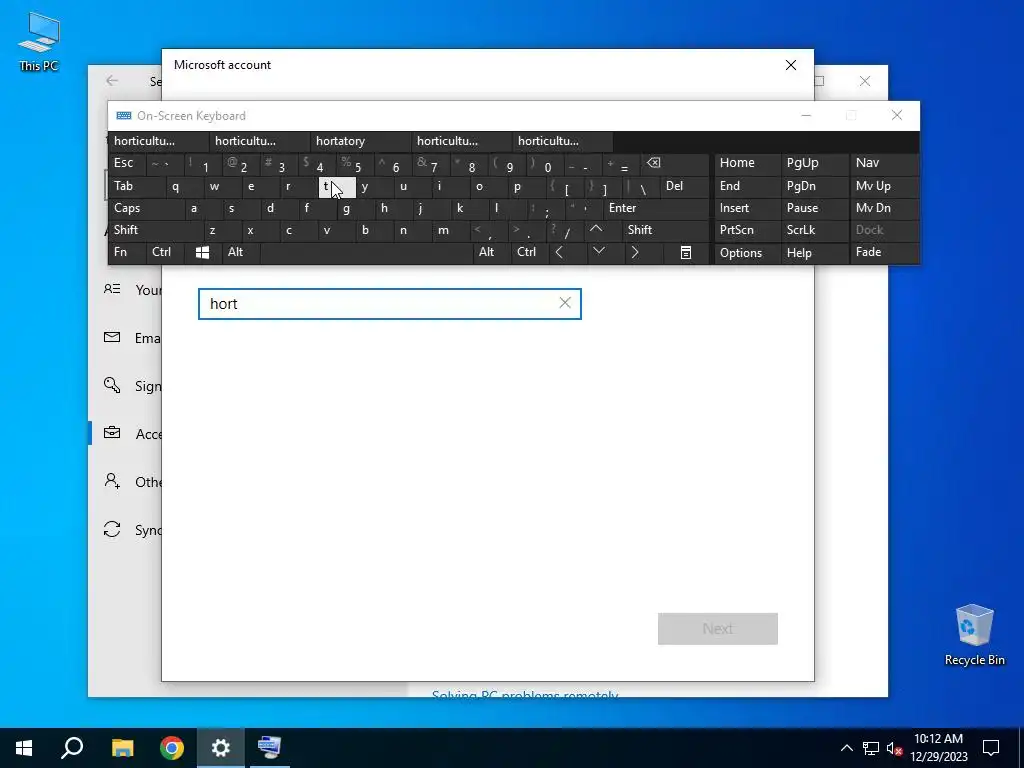Open the muted volume tray icon
This screenshot has height=768, width=1024.
coord(895,748)
